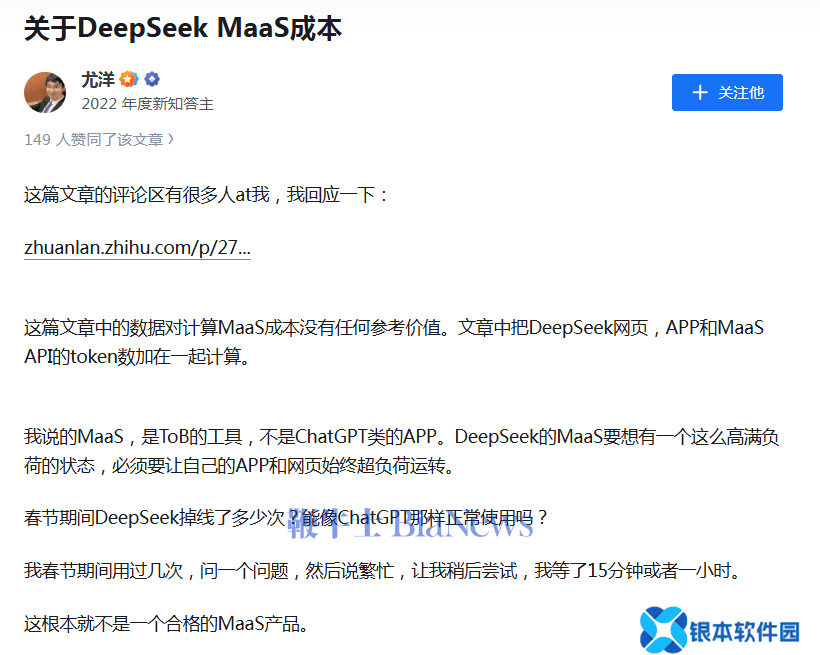Open the author's profile photo
The height and width of the screenshot is (655, 820).
[45, 92]
